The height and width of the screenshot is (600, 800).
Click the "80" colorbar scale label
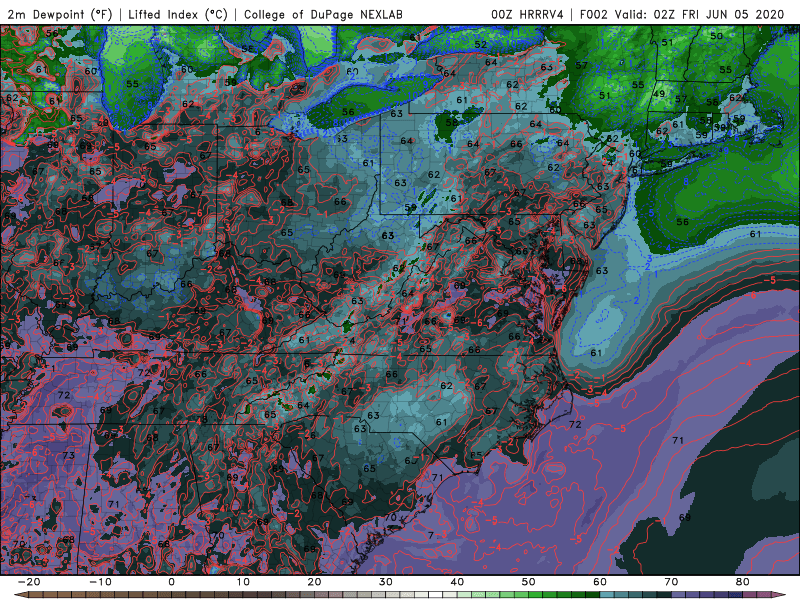(743, 582)
